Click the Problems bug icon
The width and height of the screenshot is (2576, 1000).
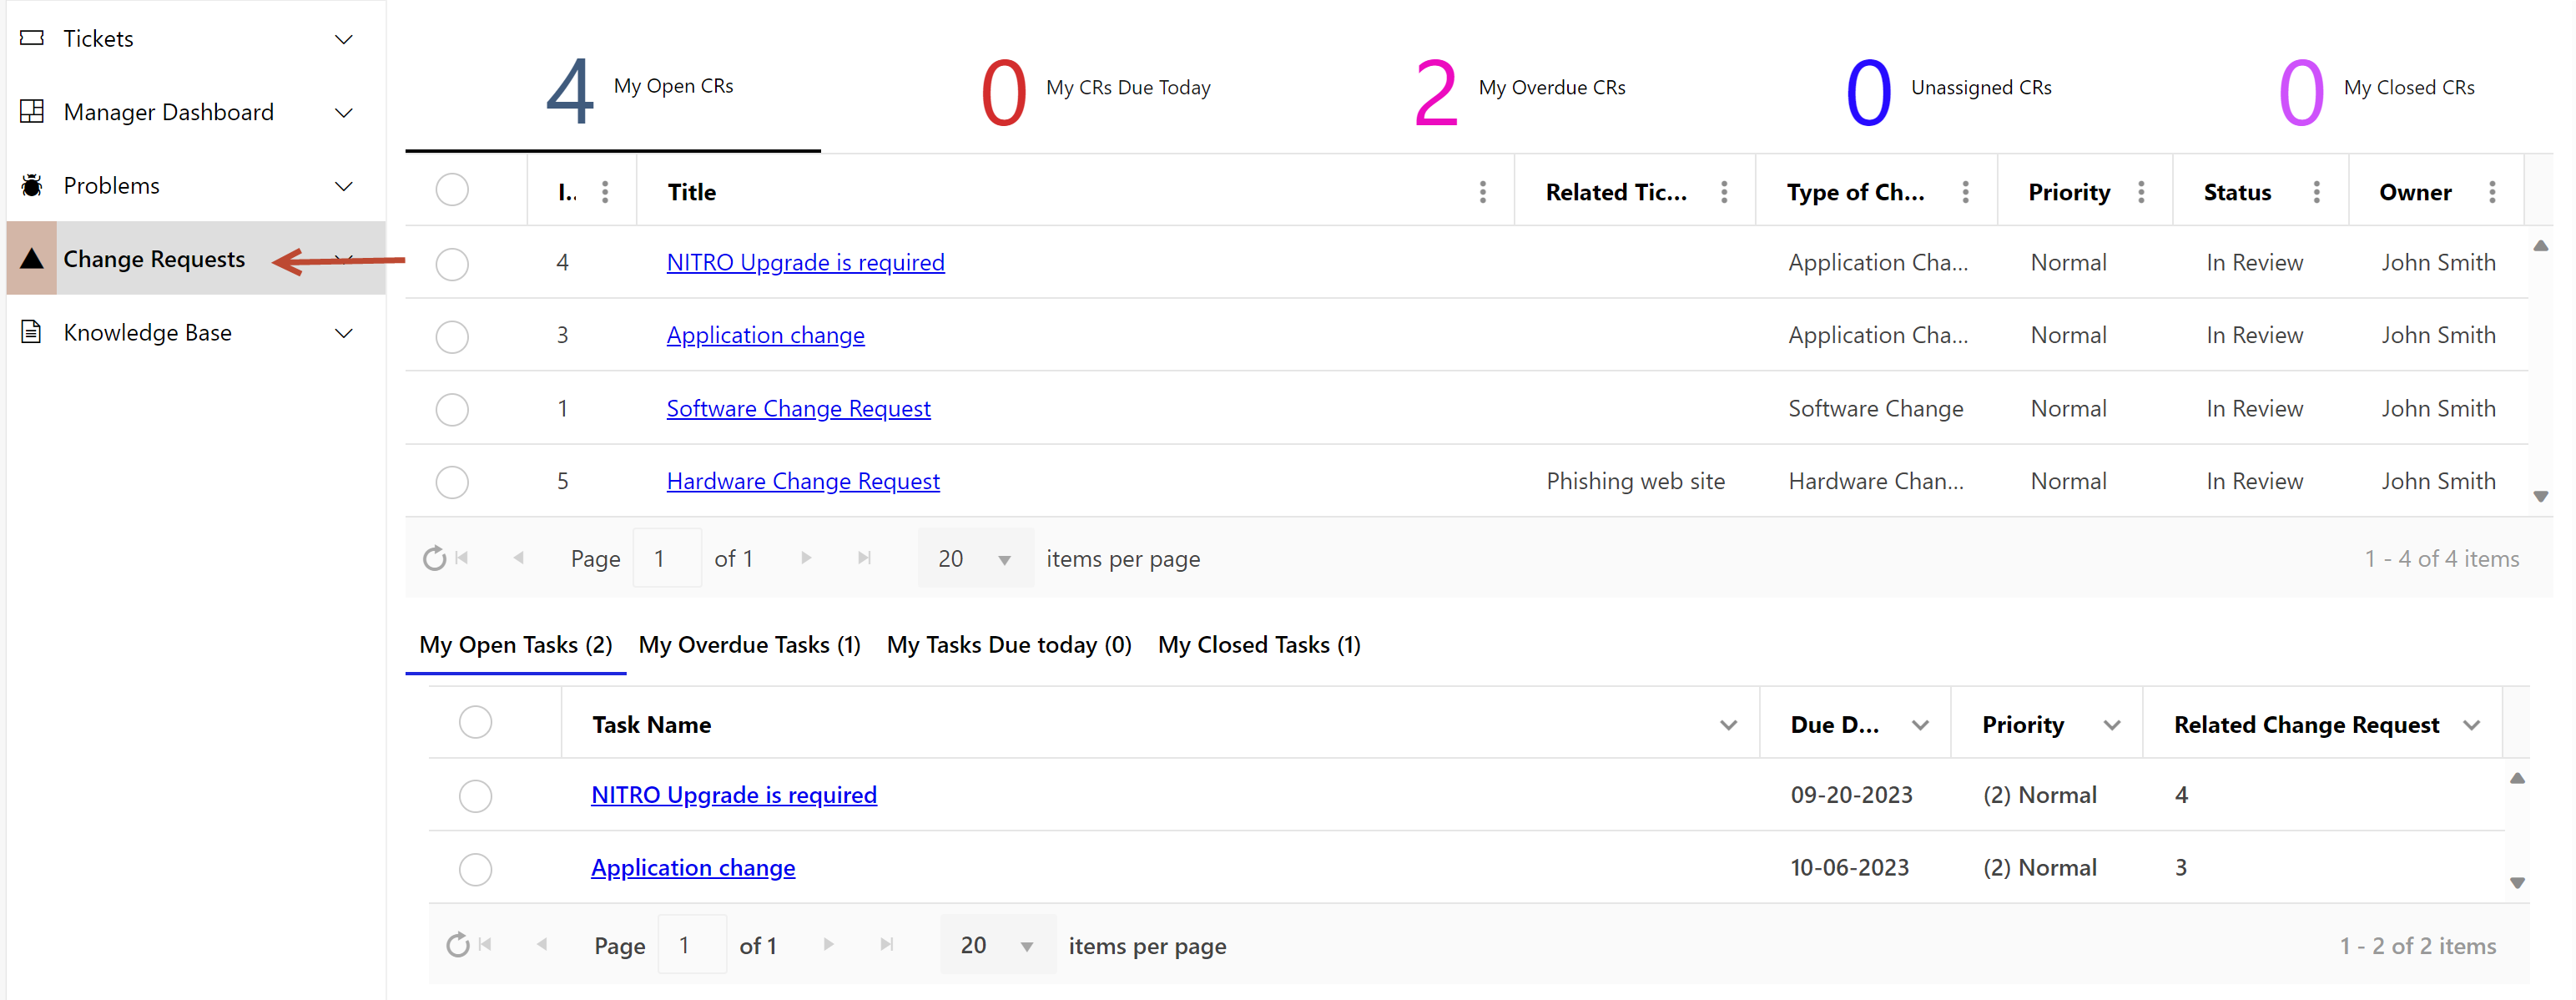click(32, 185)
